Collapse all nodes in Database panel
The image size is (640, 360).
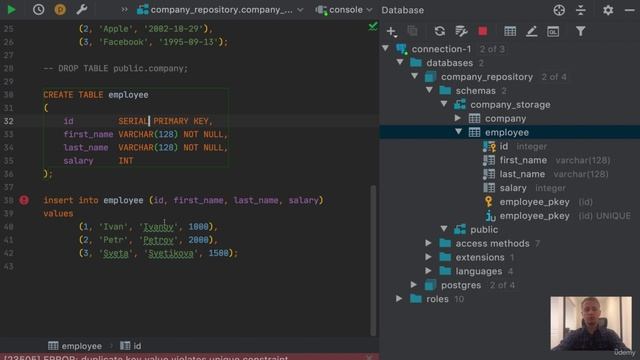[x=580, y=10]
